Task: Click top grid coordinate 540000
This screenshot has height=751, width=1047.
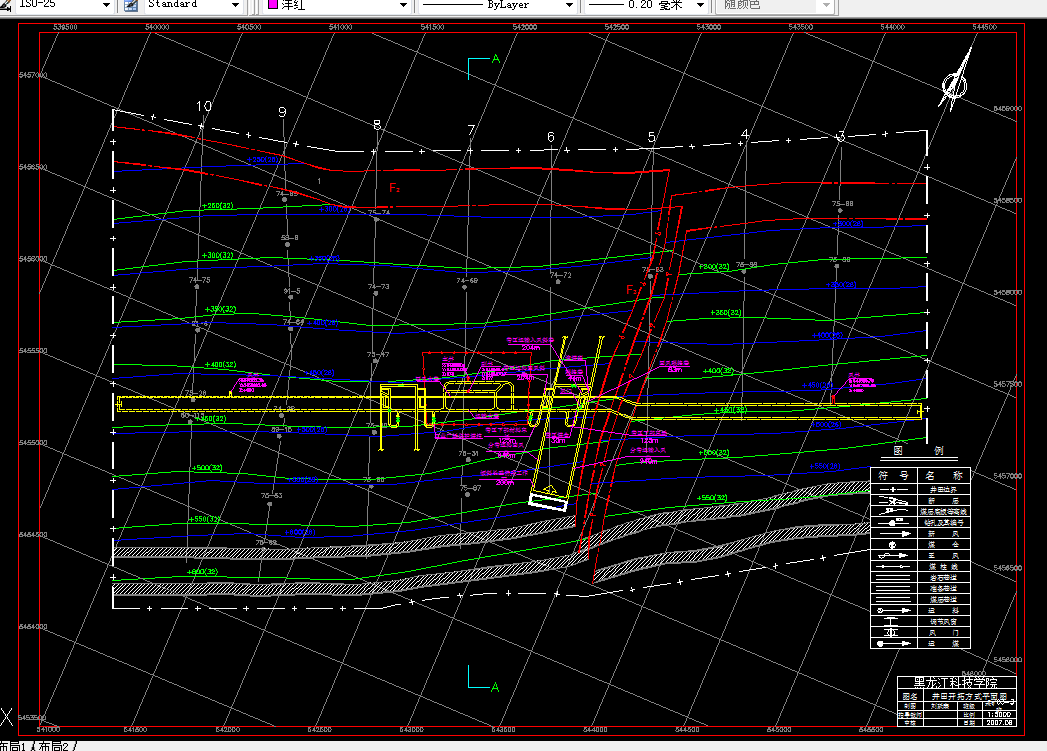Action: (157, 27)
